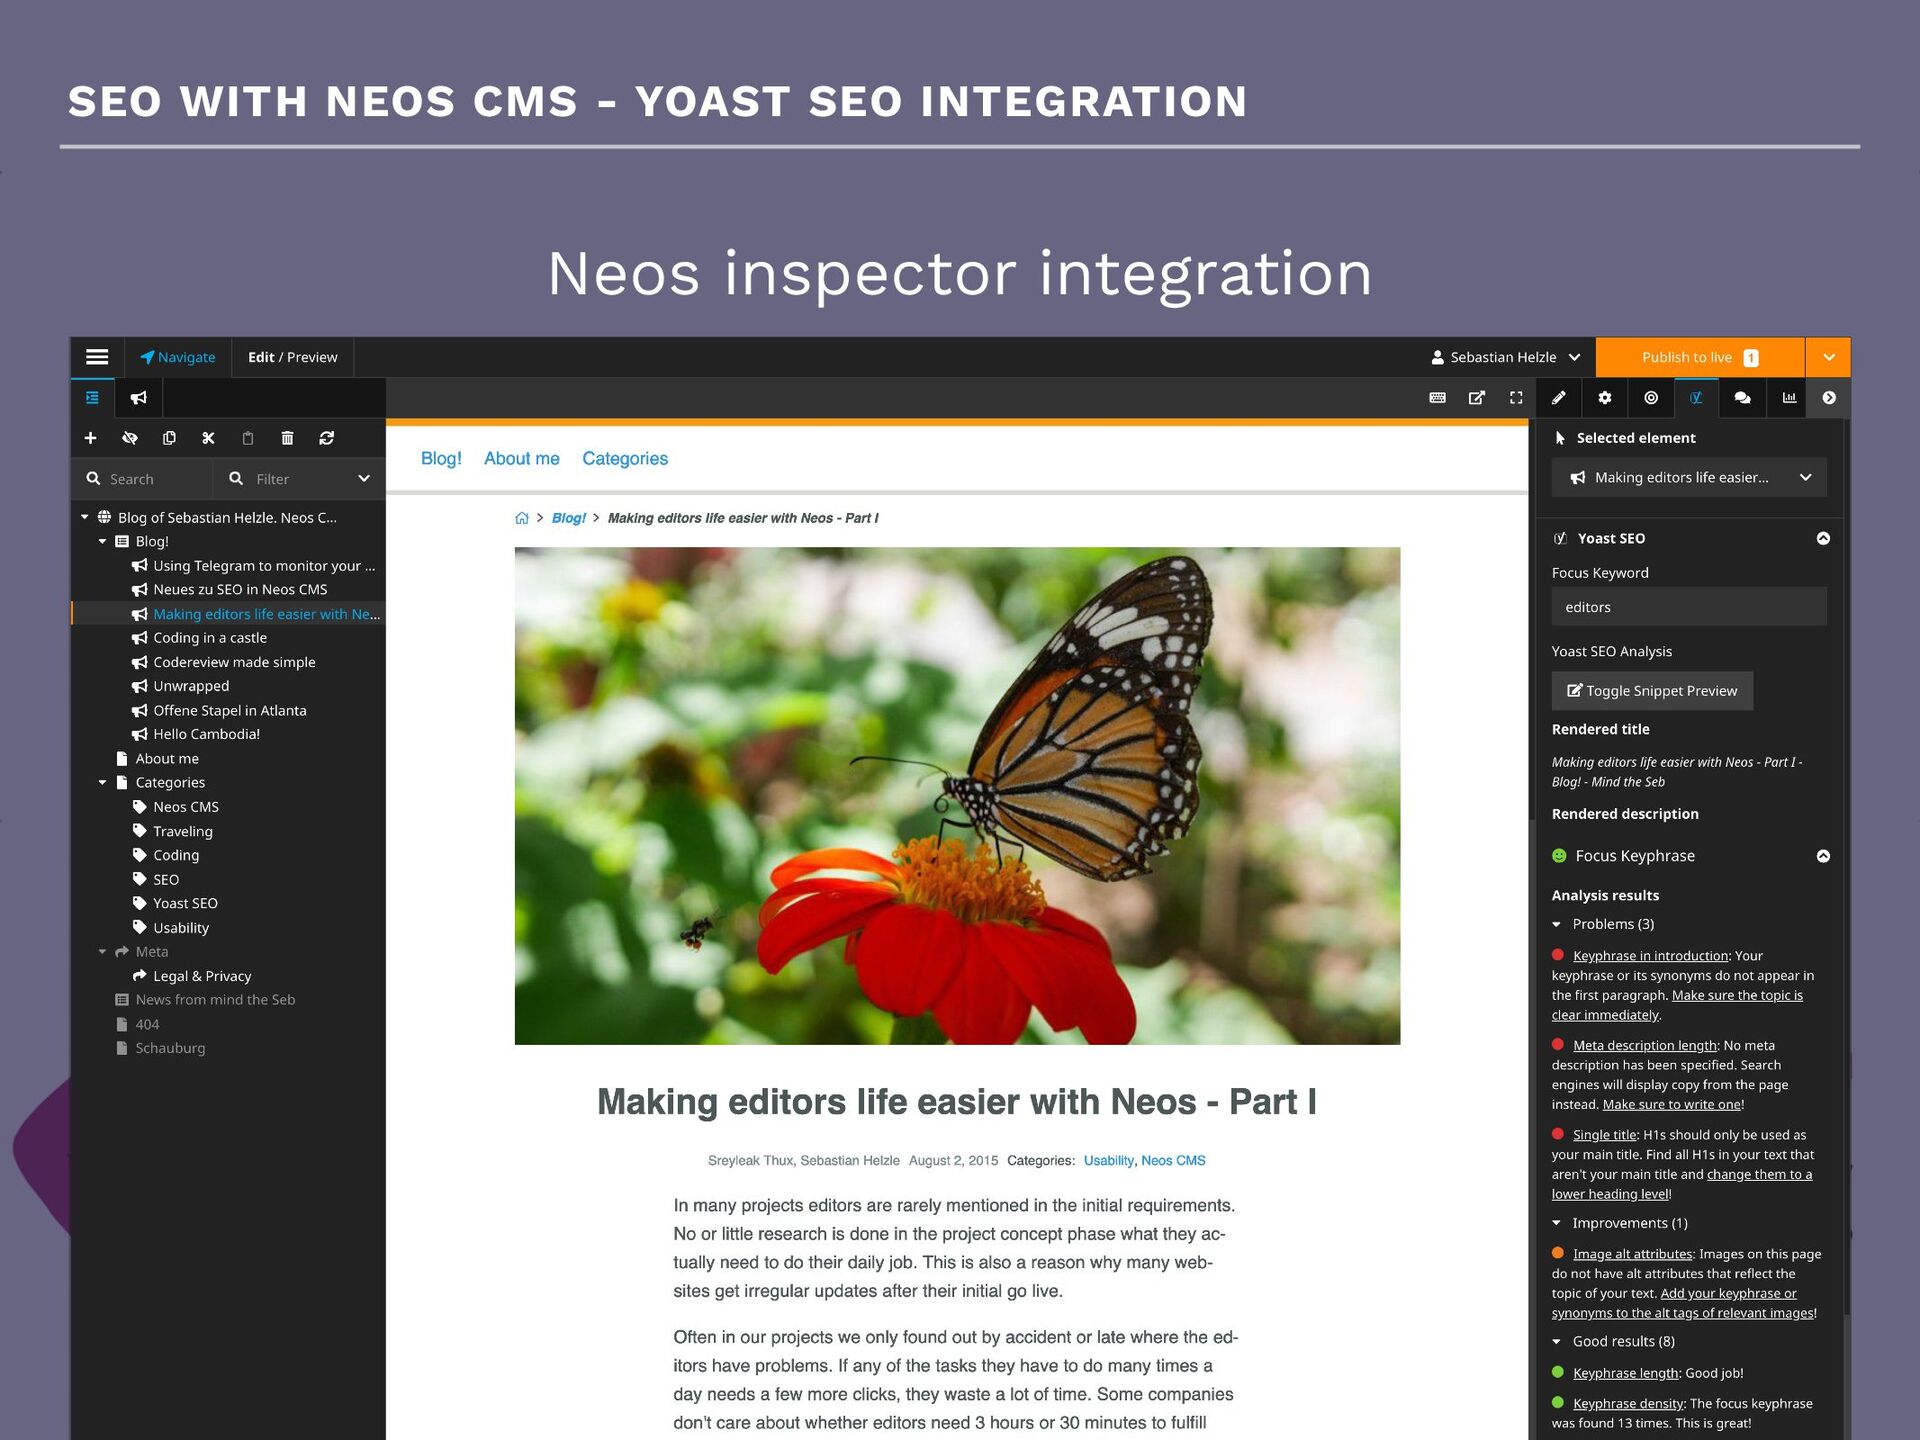Open gear settings inspector tab
Image resolution: width=1920 pixels, height=1440 pixels.
tap(1605, 398)
